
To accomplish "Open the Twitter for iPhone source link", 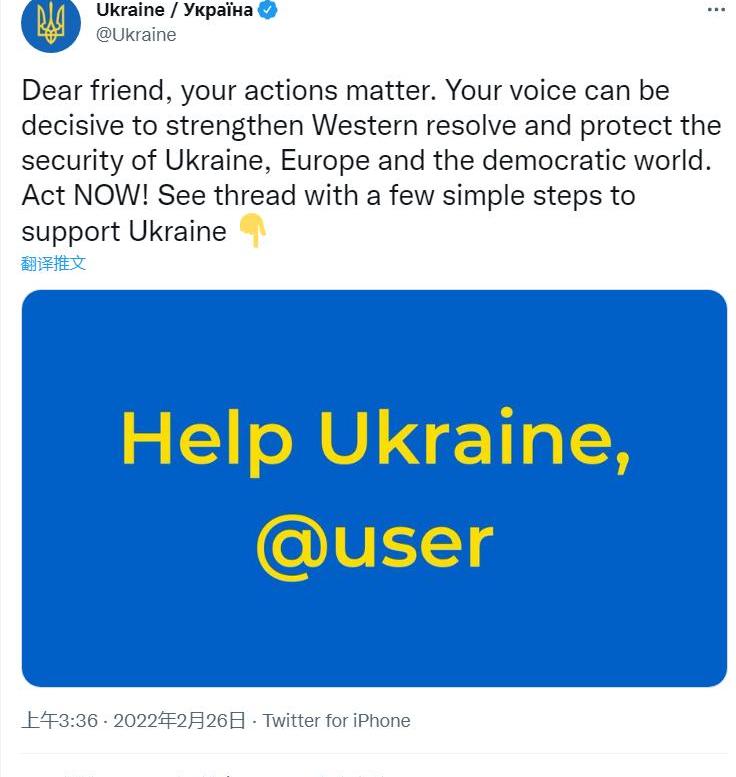I will pyautogui.click(x=337, y=721).
